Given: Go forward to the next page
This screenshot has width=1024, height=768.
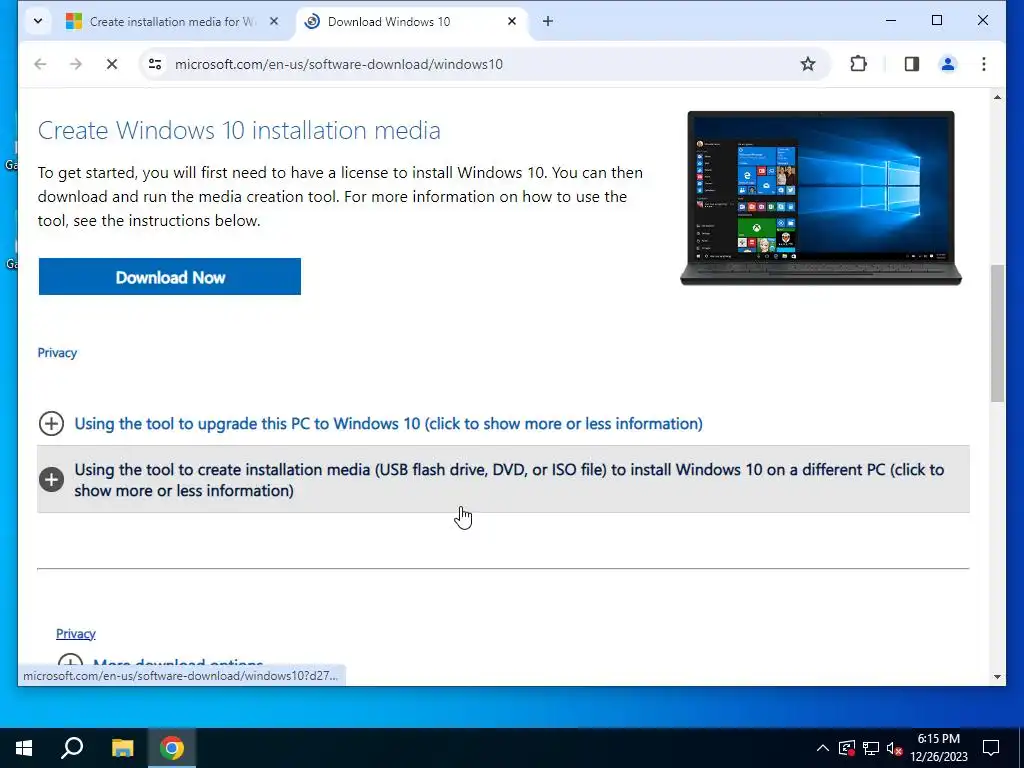Looking at the screenshot, I should tap(76, 64).
